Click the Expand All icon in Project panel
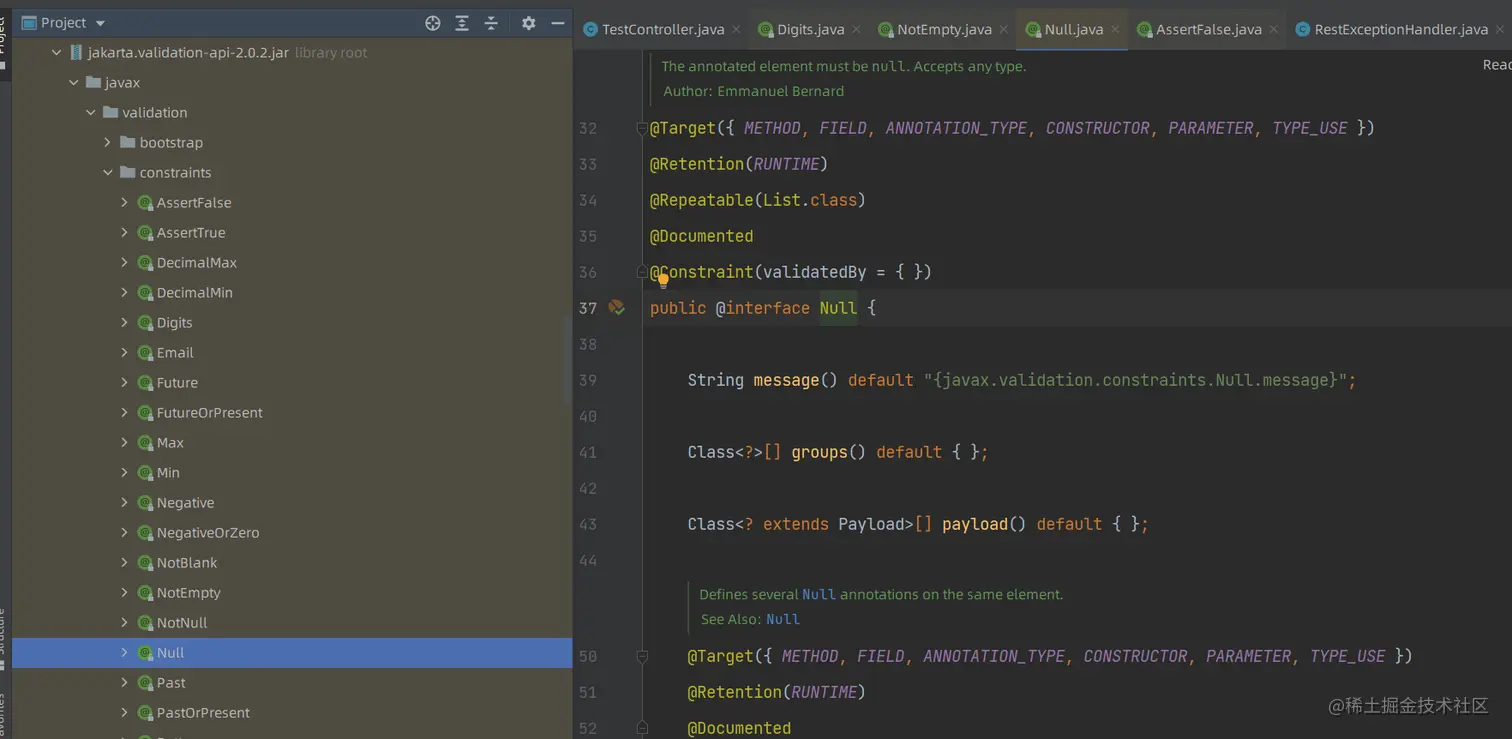1512x739 pixels. coord(462,23)
